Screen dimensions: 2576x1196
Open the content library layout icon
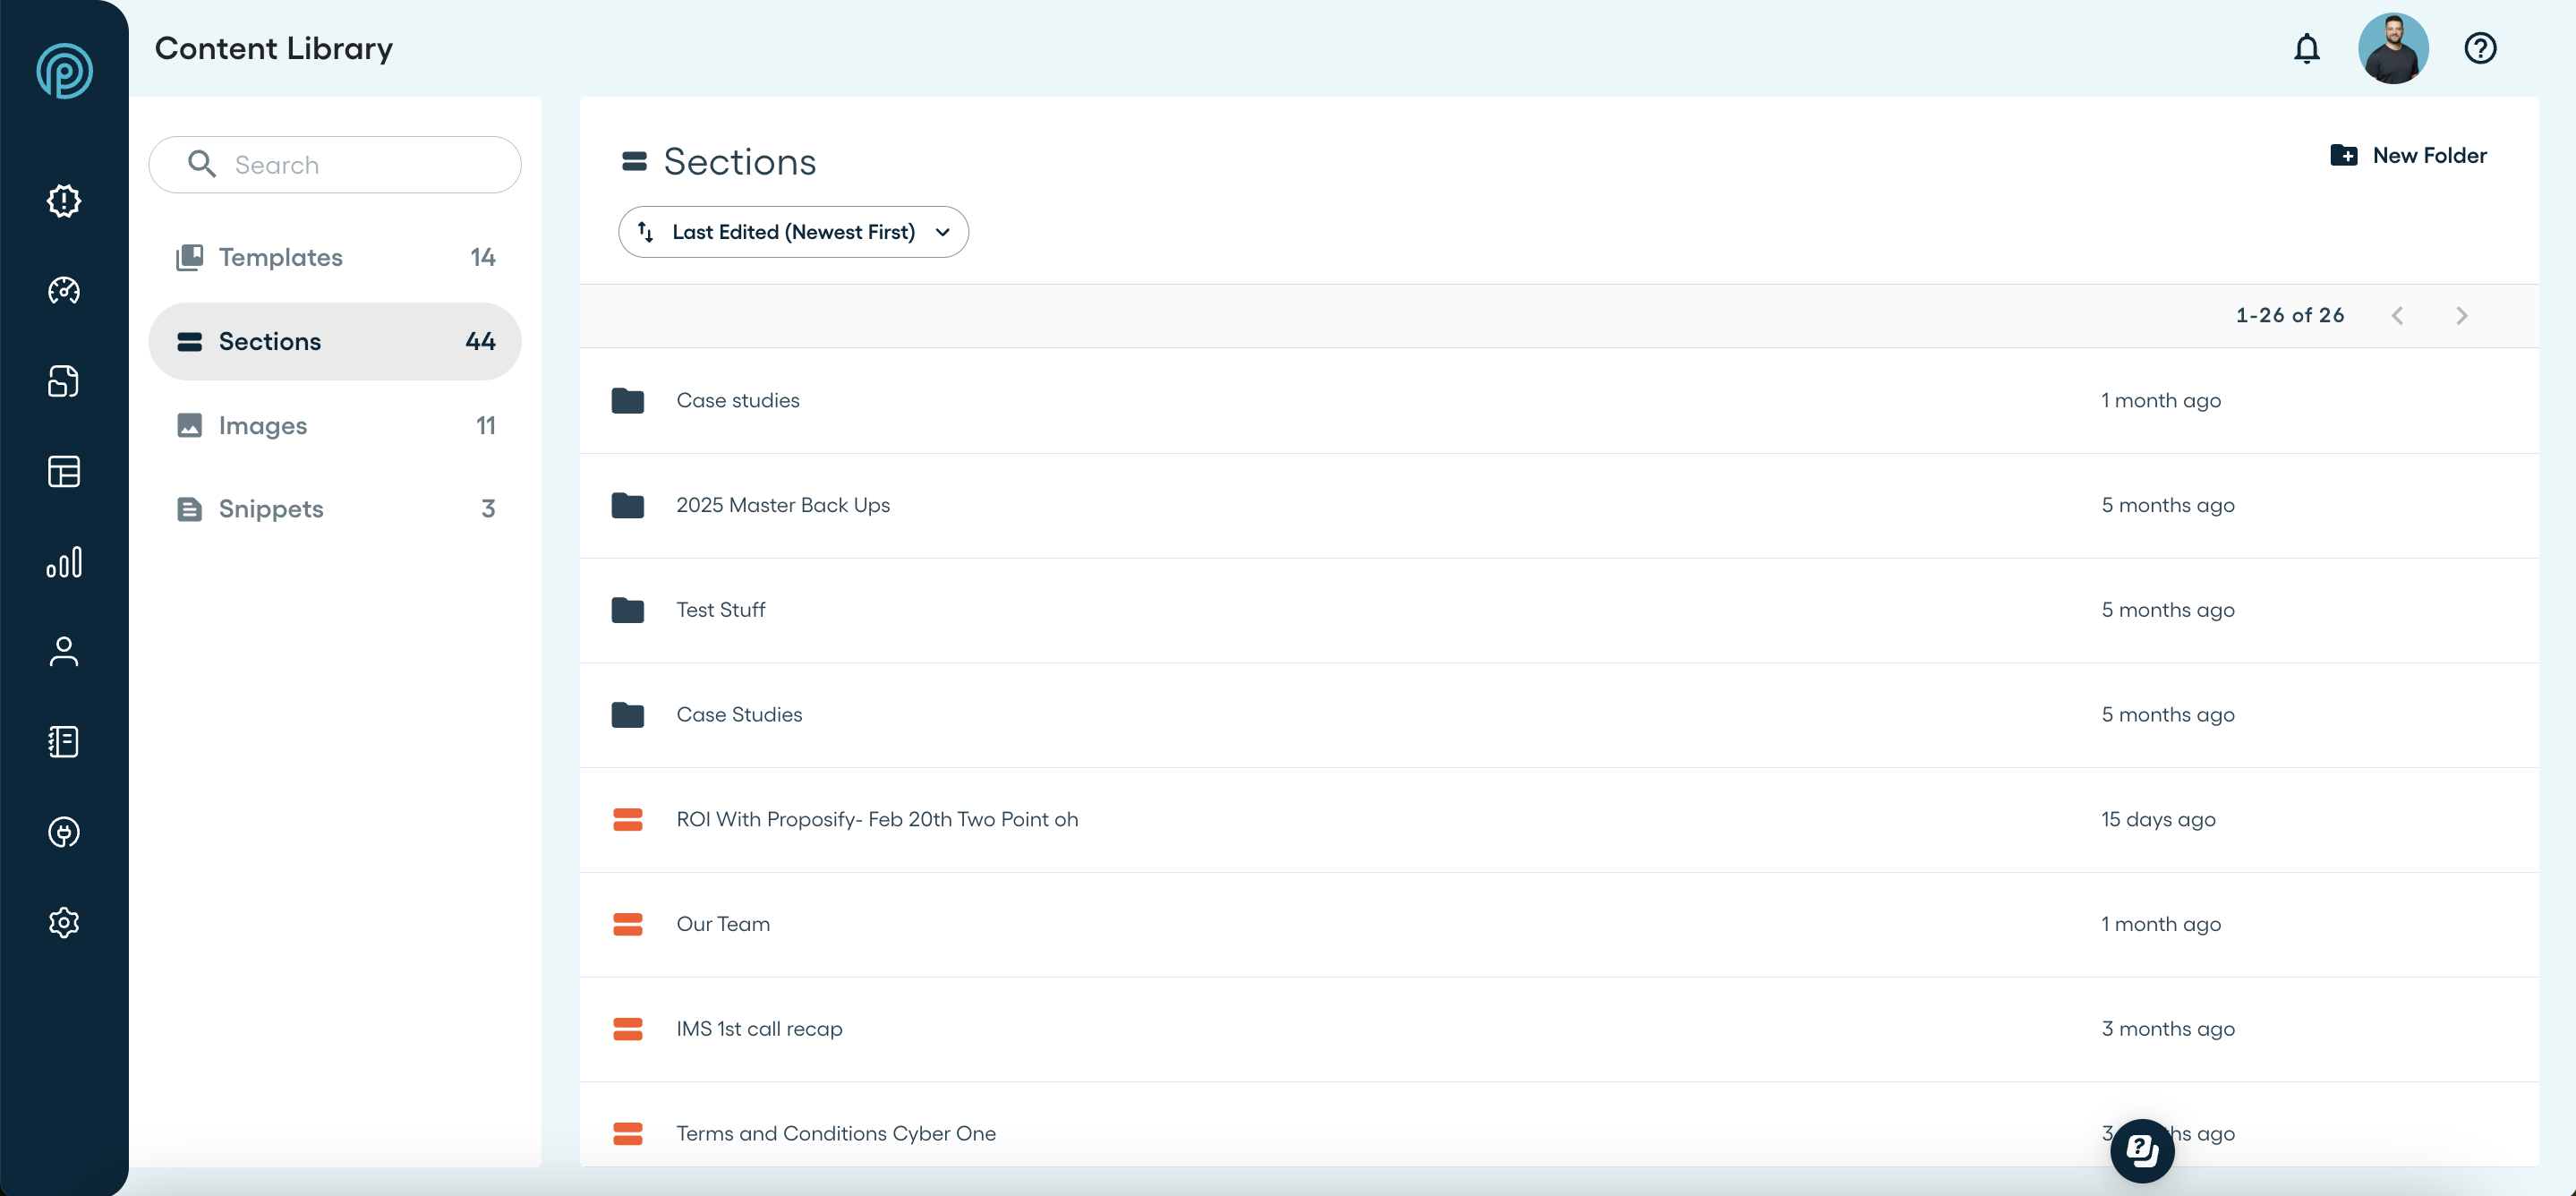tap(64, 471)
